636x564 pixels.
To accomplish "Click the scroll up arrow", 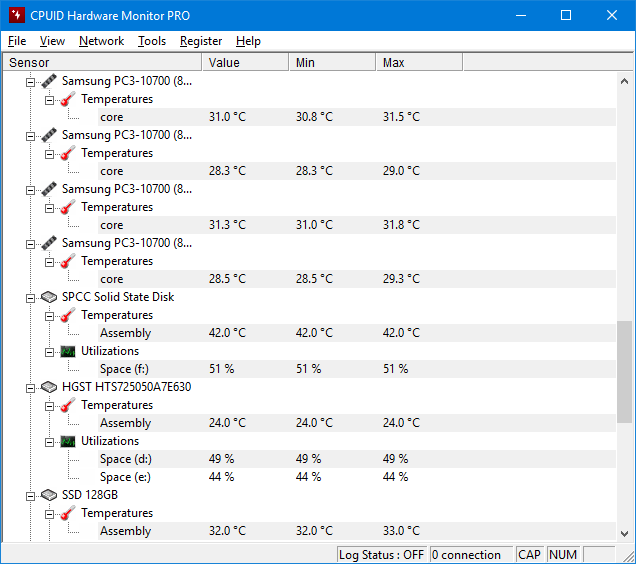I will (624, 81).
